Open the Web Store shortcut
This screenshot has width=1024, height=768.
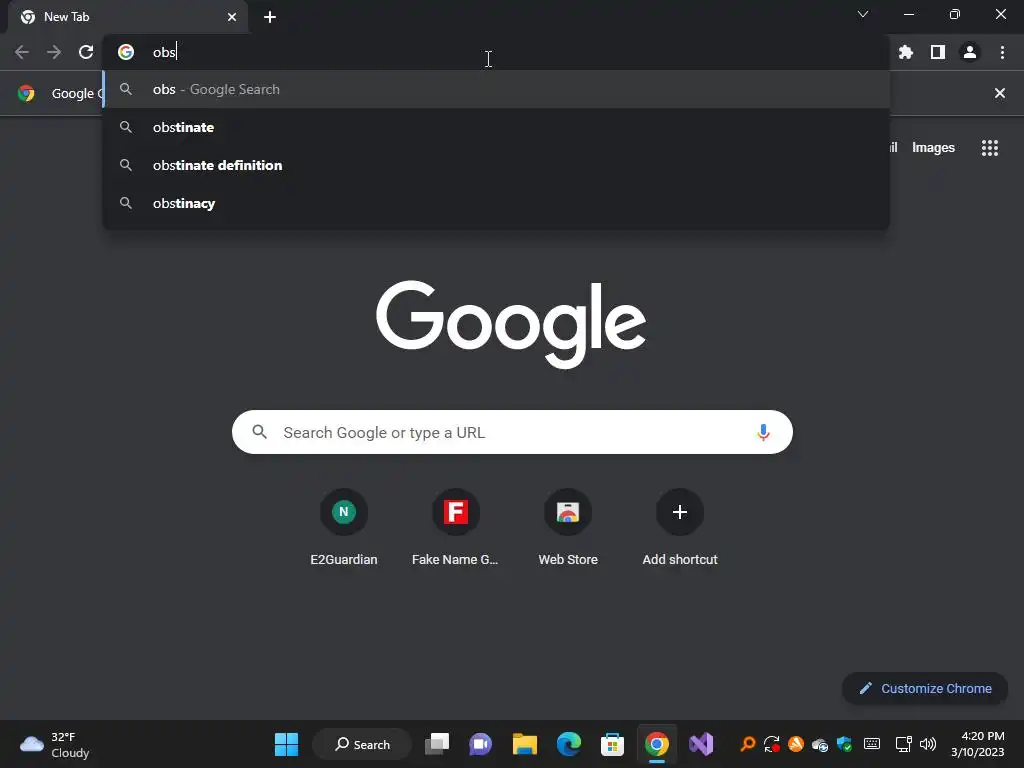568,528
